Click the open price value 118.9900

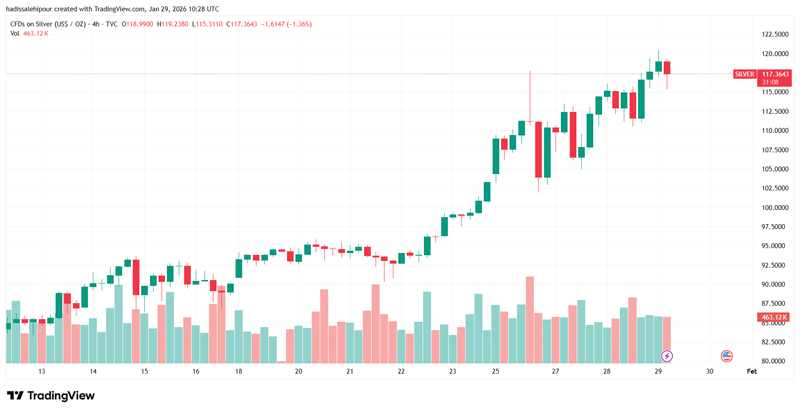click(138, 22)
